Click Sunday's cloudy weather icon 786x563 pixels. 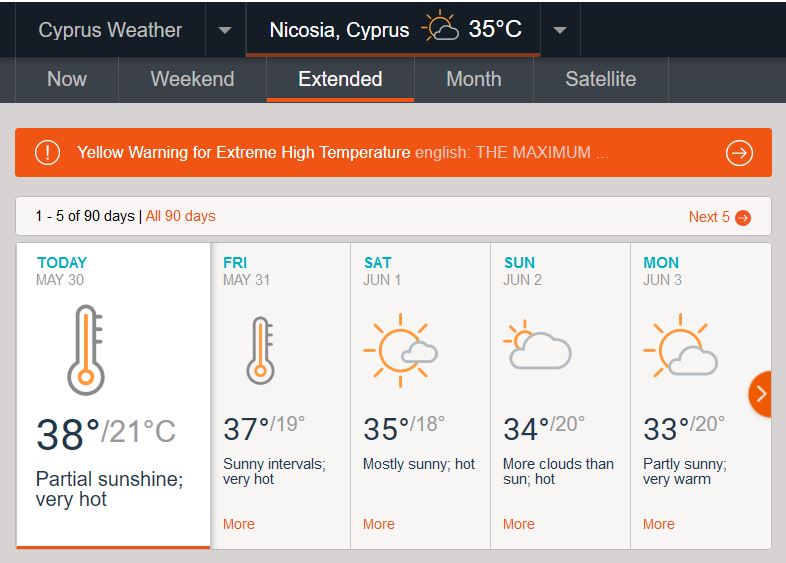coord(537,346)
